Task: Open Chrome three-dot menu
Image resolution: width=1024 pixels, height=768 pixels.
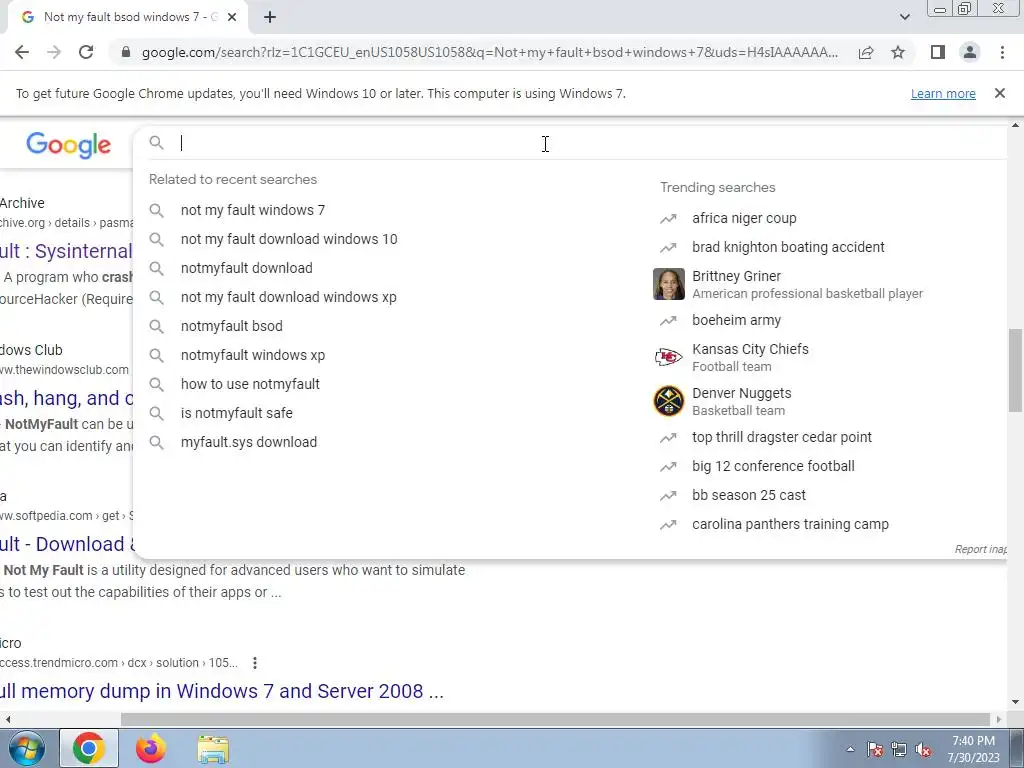Action: click(x=1002, y=52)
